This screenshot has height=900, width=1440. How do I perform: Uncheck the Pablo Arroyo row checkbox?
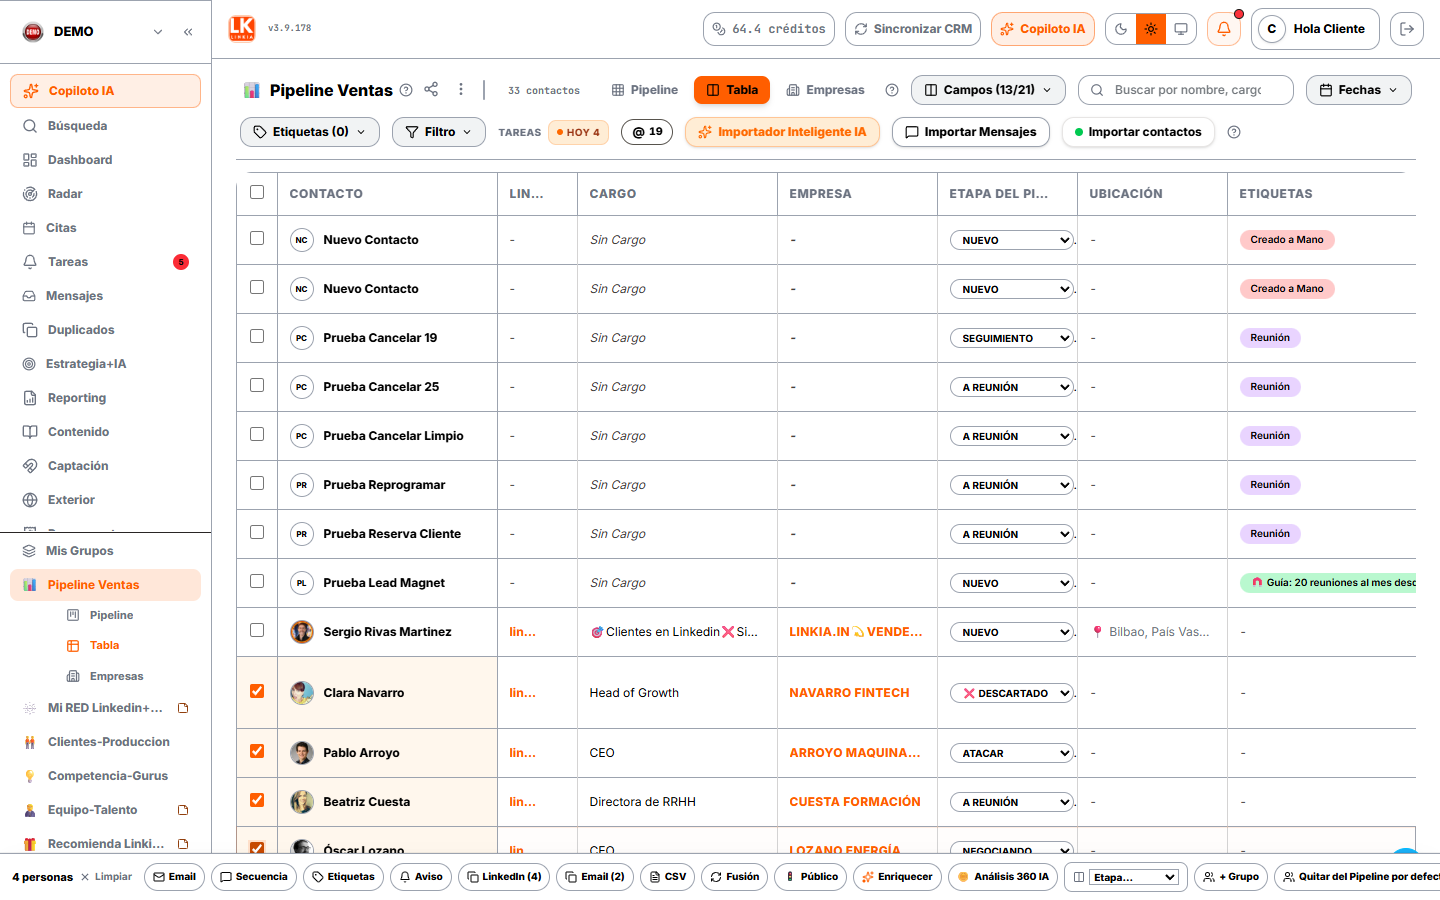tap(257, 751)
